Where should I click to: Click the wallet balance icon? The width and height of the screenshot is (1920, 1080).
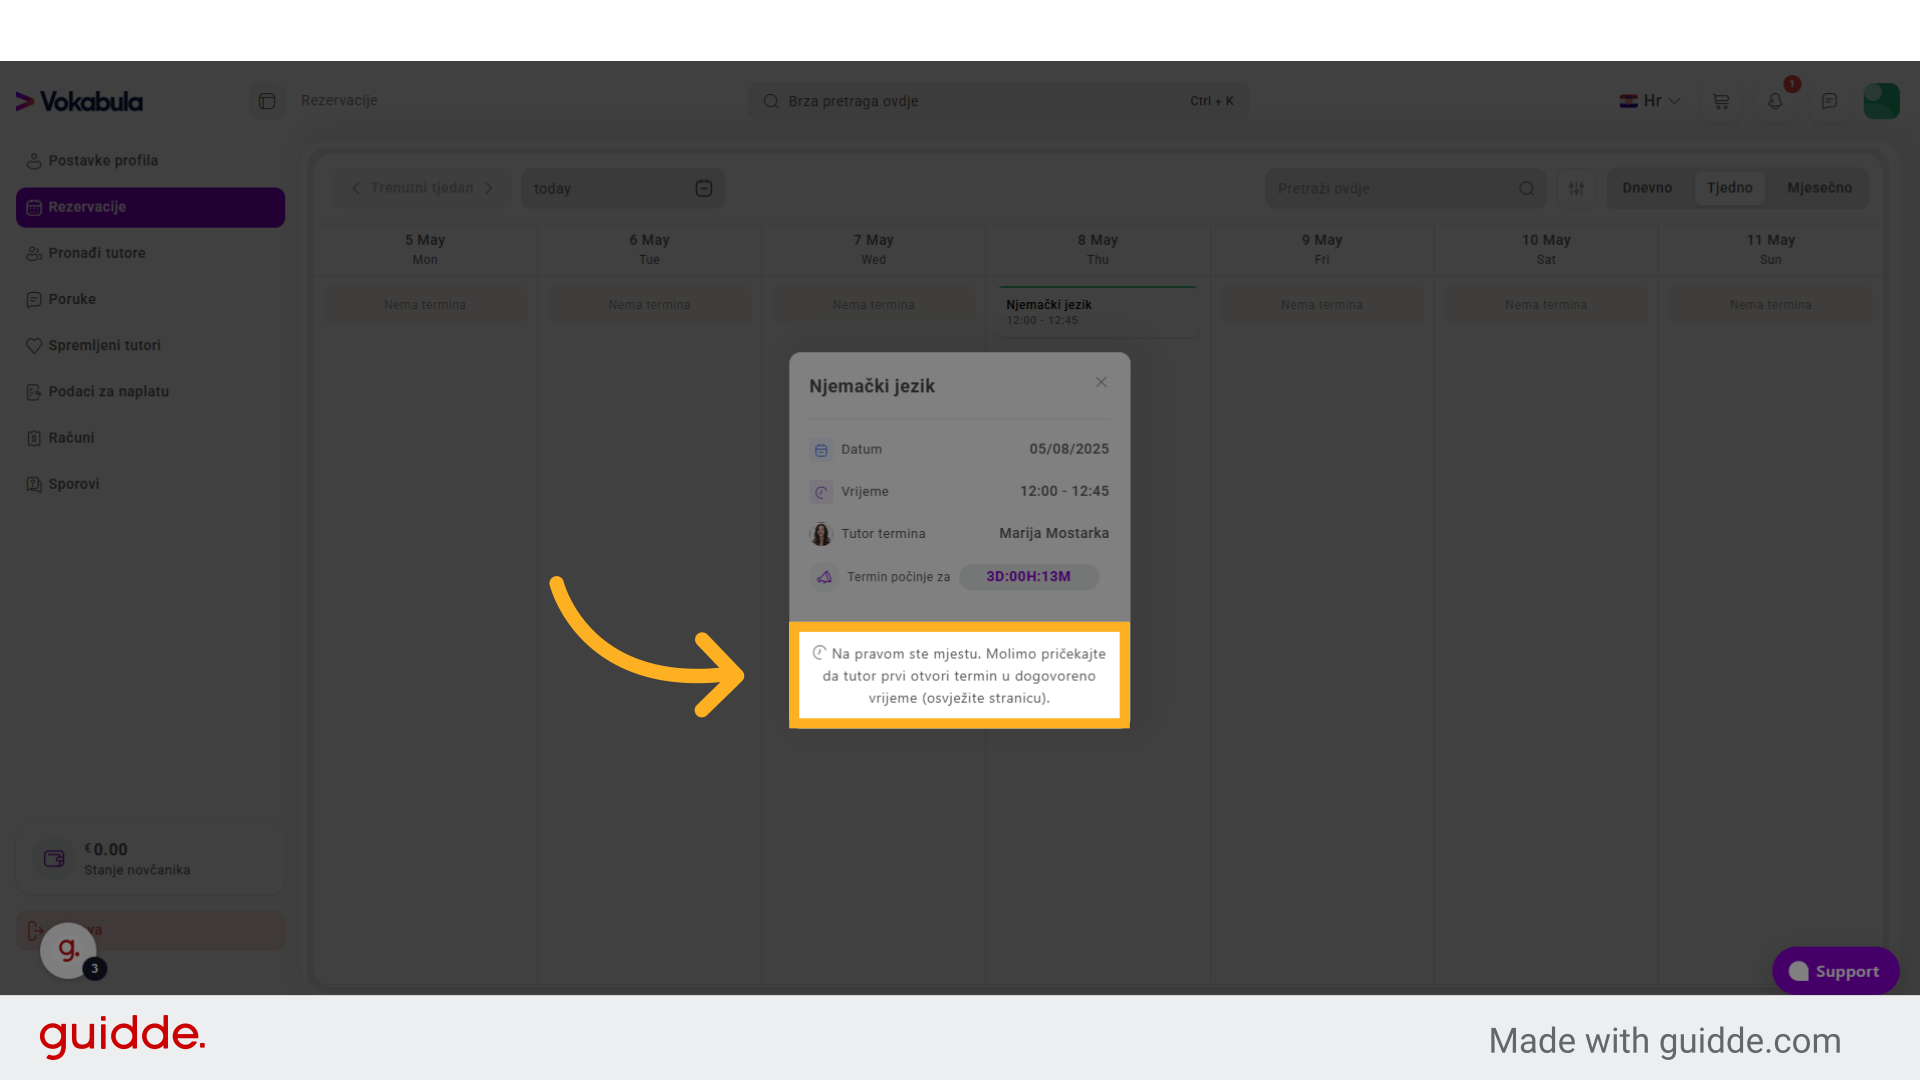[x=54, y=858]
